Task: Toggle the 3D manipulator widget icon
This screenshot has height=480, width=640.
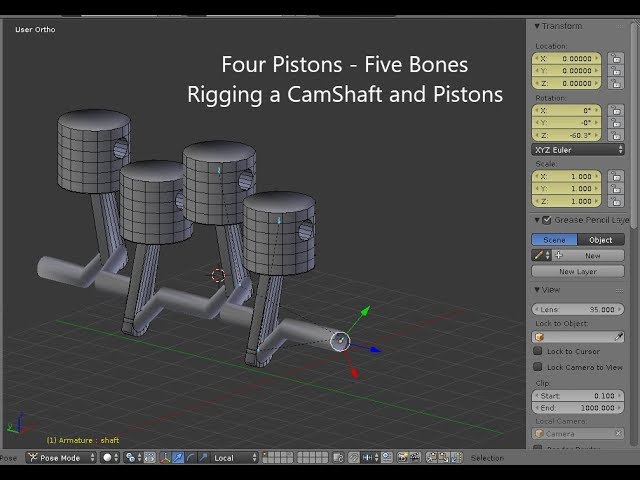Action: click(x=165, y=458)
